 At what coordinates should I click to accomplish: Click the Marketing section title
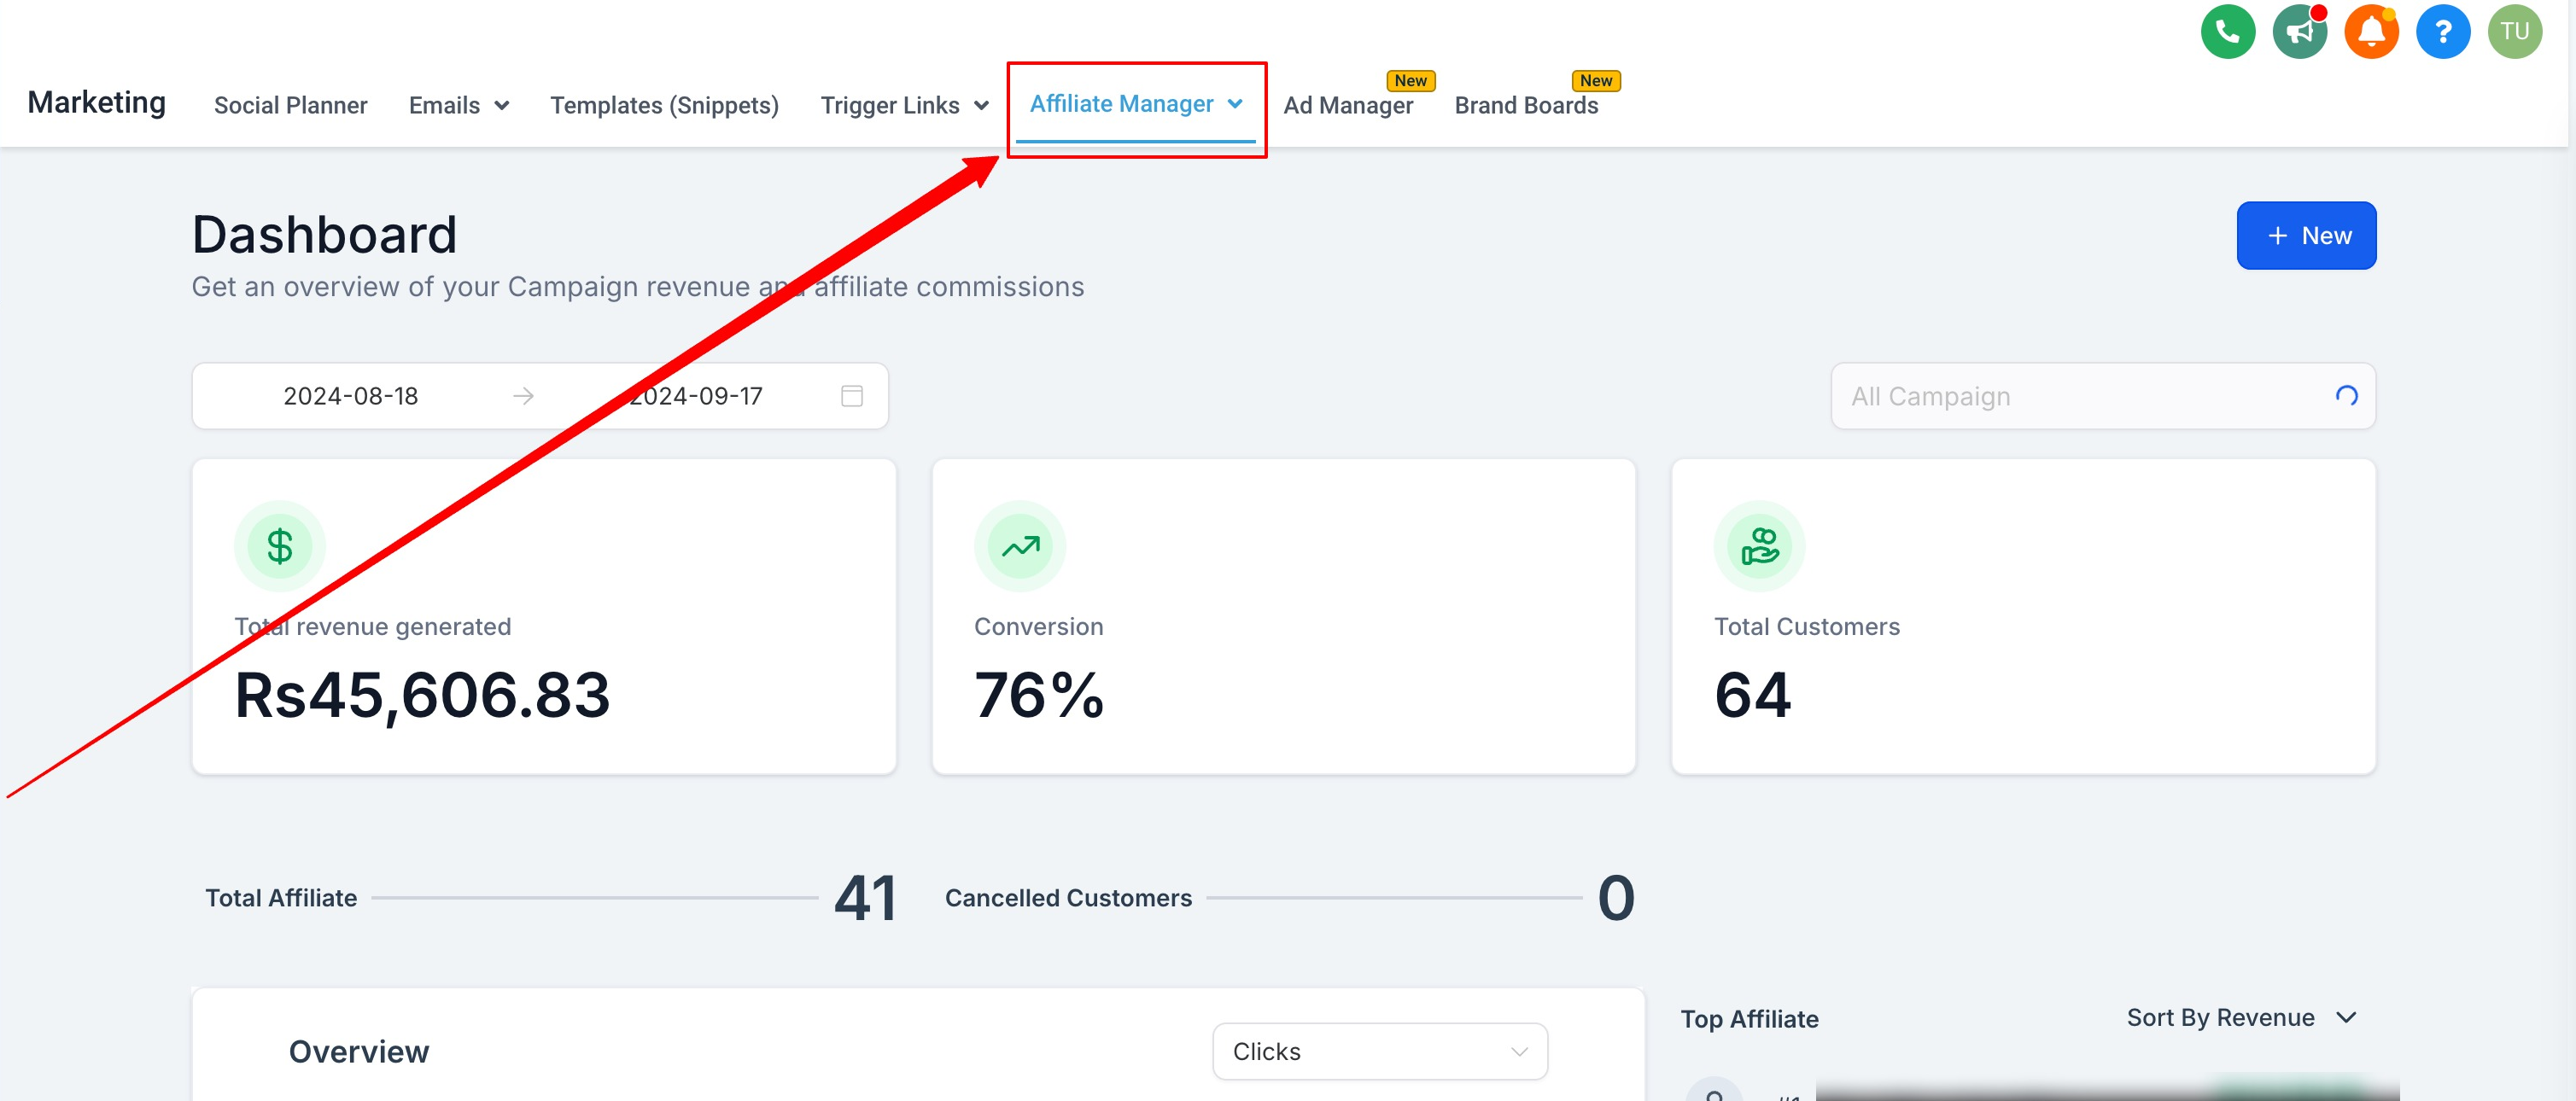tap(96, 102)
